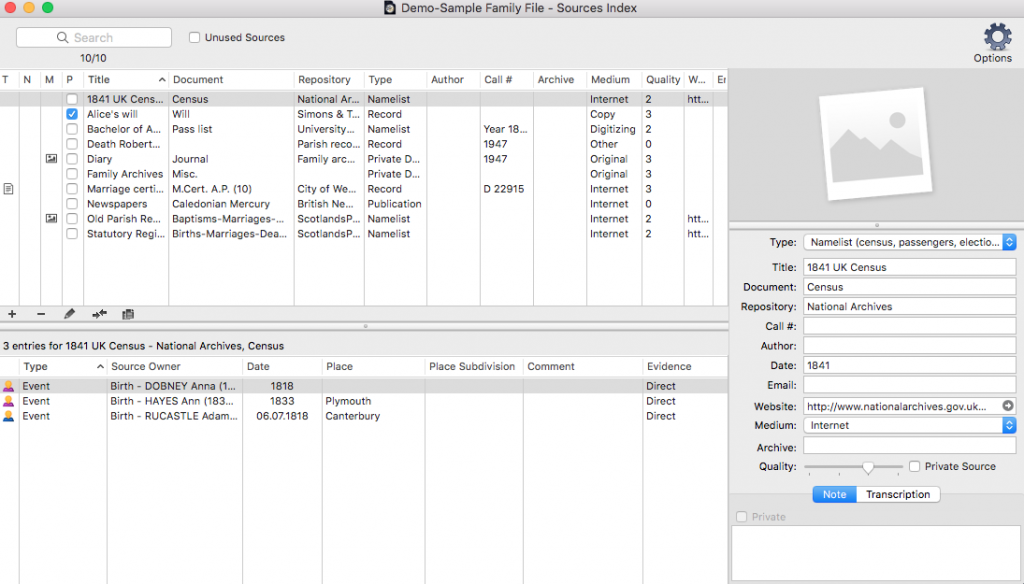Uncheck private box for Alice's will
Viewport: 1024px width, 584px height.
pyautogui.click(x=71, y=114)
